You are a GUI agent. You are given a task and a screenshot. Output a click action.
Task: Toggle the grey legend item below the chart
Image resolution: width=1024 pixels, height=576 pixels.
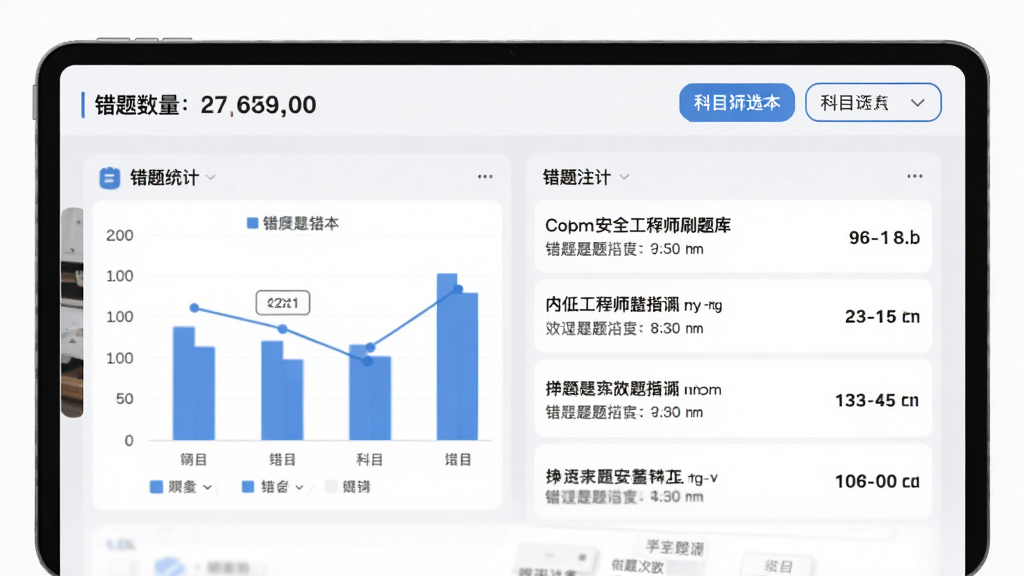coord(347,487)
